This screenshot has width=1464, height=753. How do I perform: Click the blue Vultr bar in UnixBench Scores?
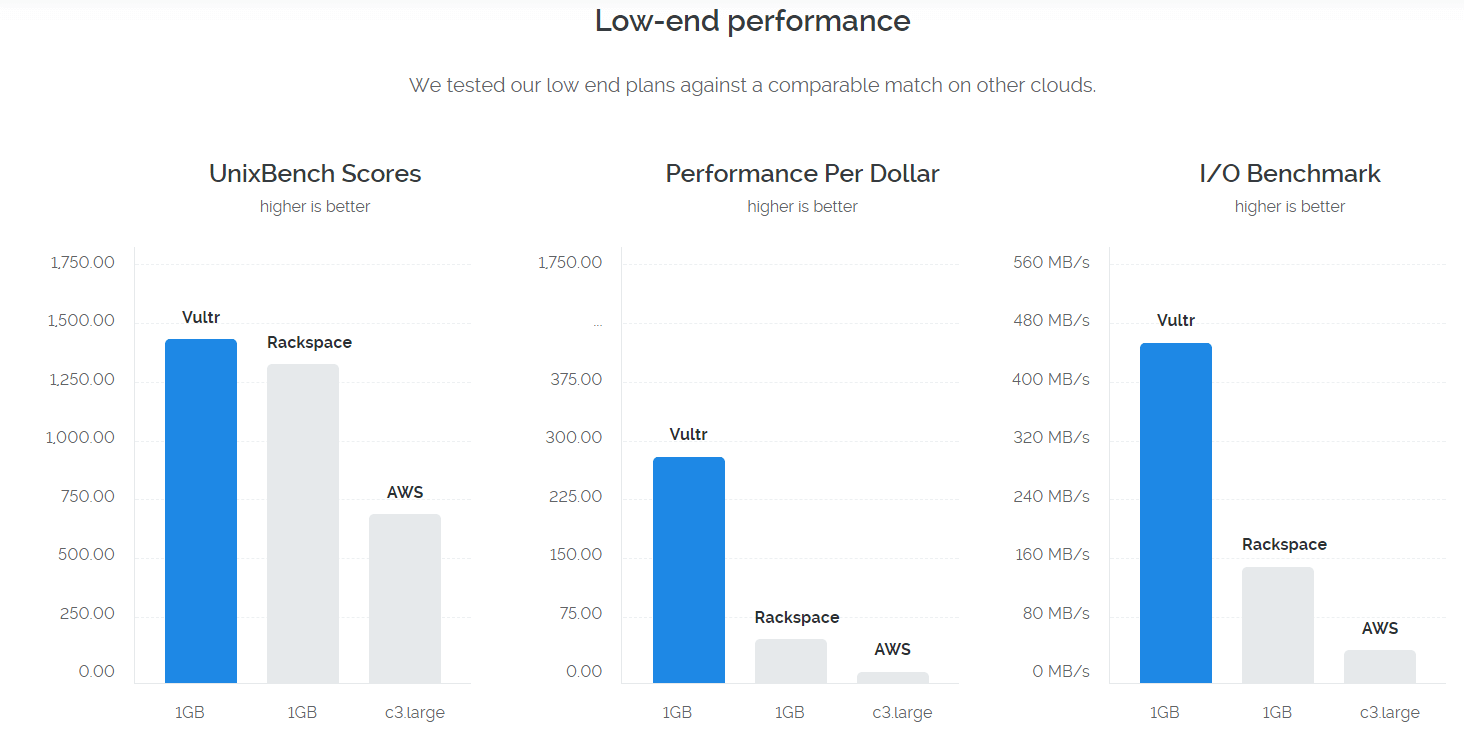click(201, 511)
